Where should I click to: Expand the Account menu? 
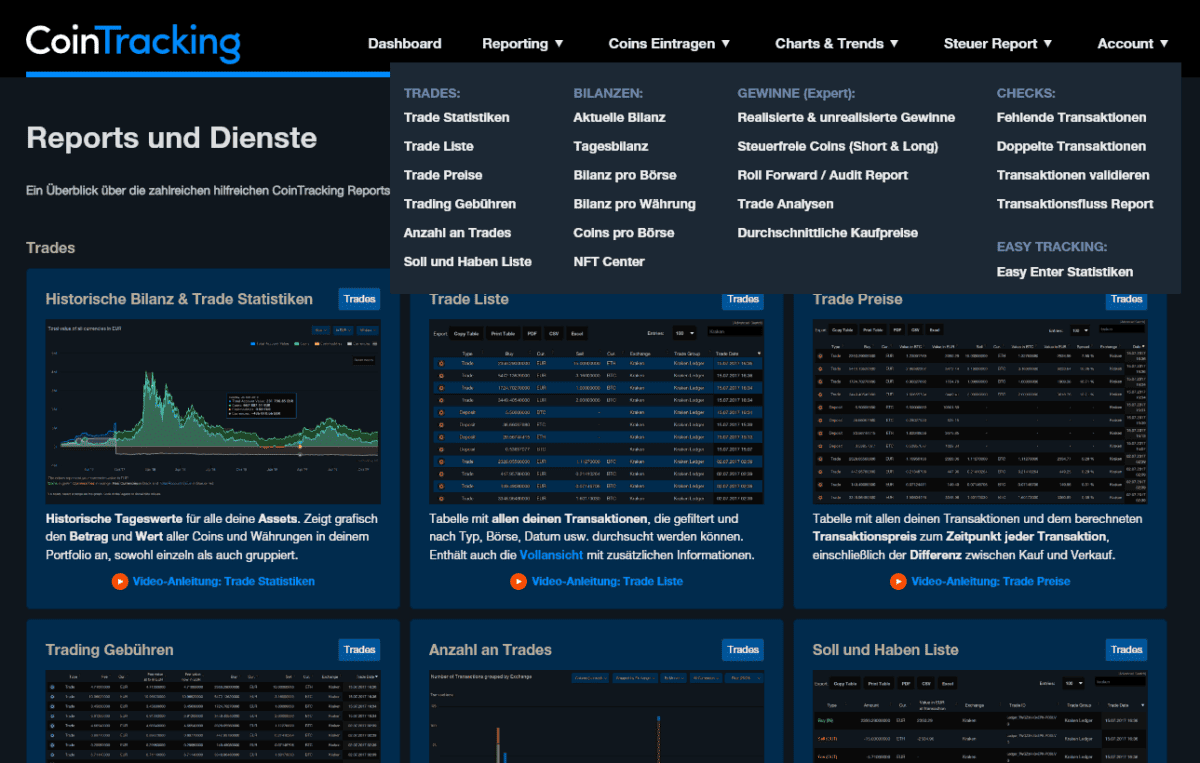[x=1131, y=43]
